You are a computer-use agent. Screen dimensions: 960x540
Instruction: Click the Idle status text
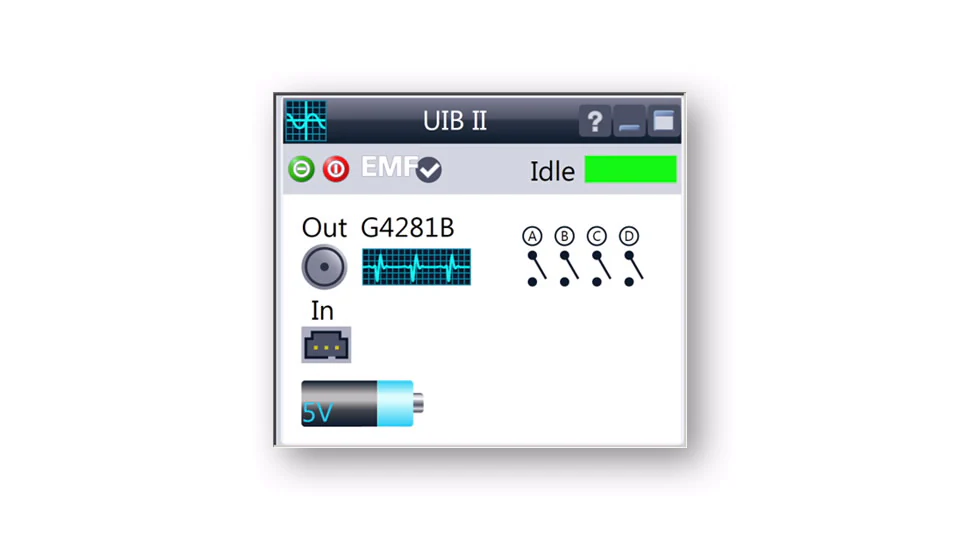coord(552,171)
